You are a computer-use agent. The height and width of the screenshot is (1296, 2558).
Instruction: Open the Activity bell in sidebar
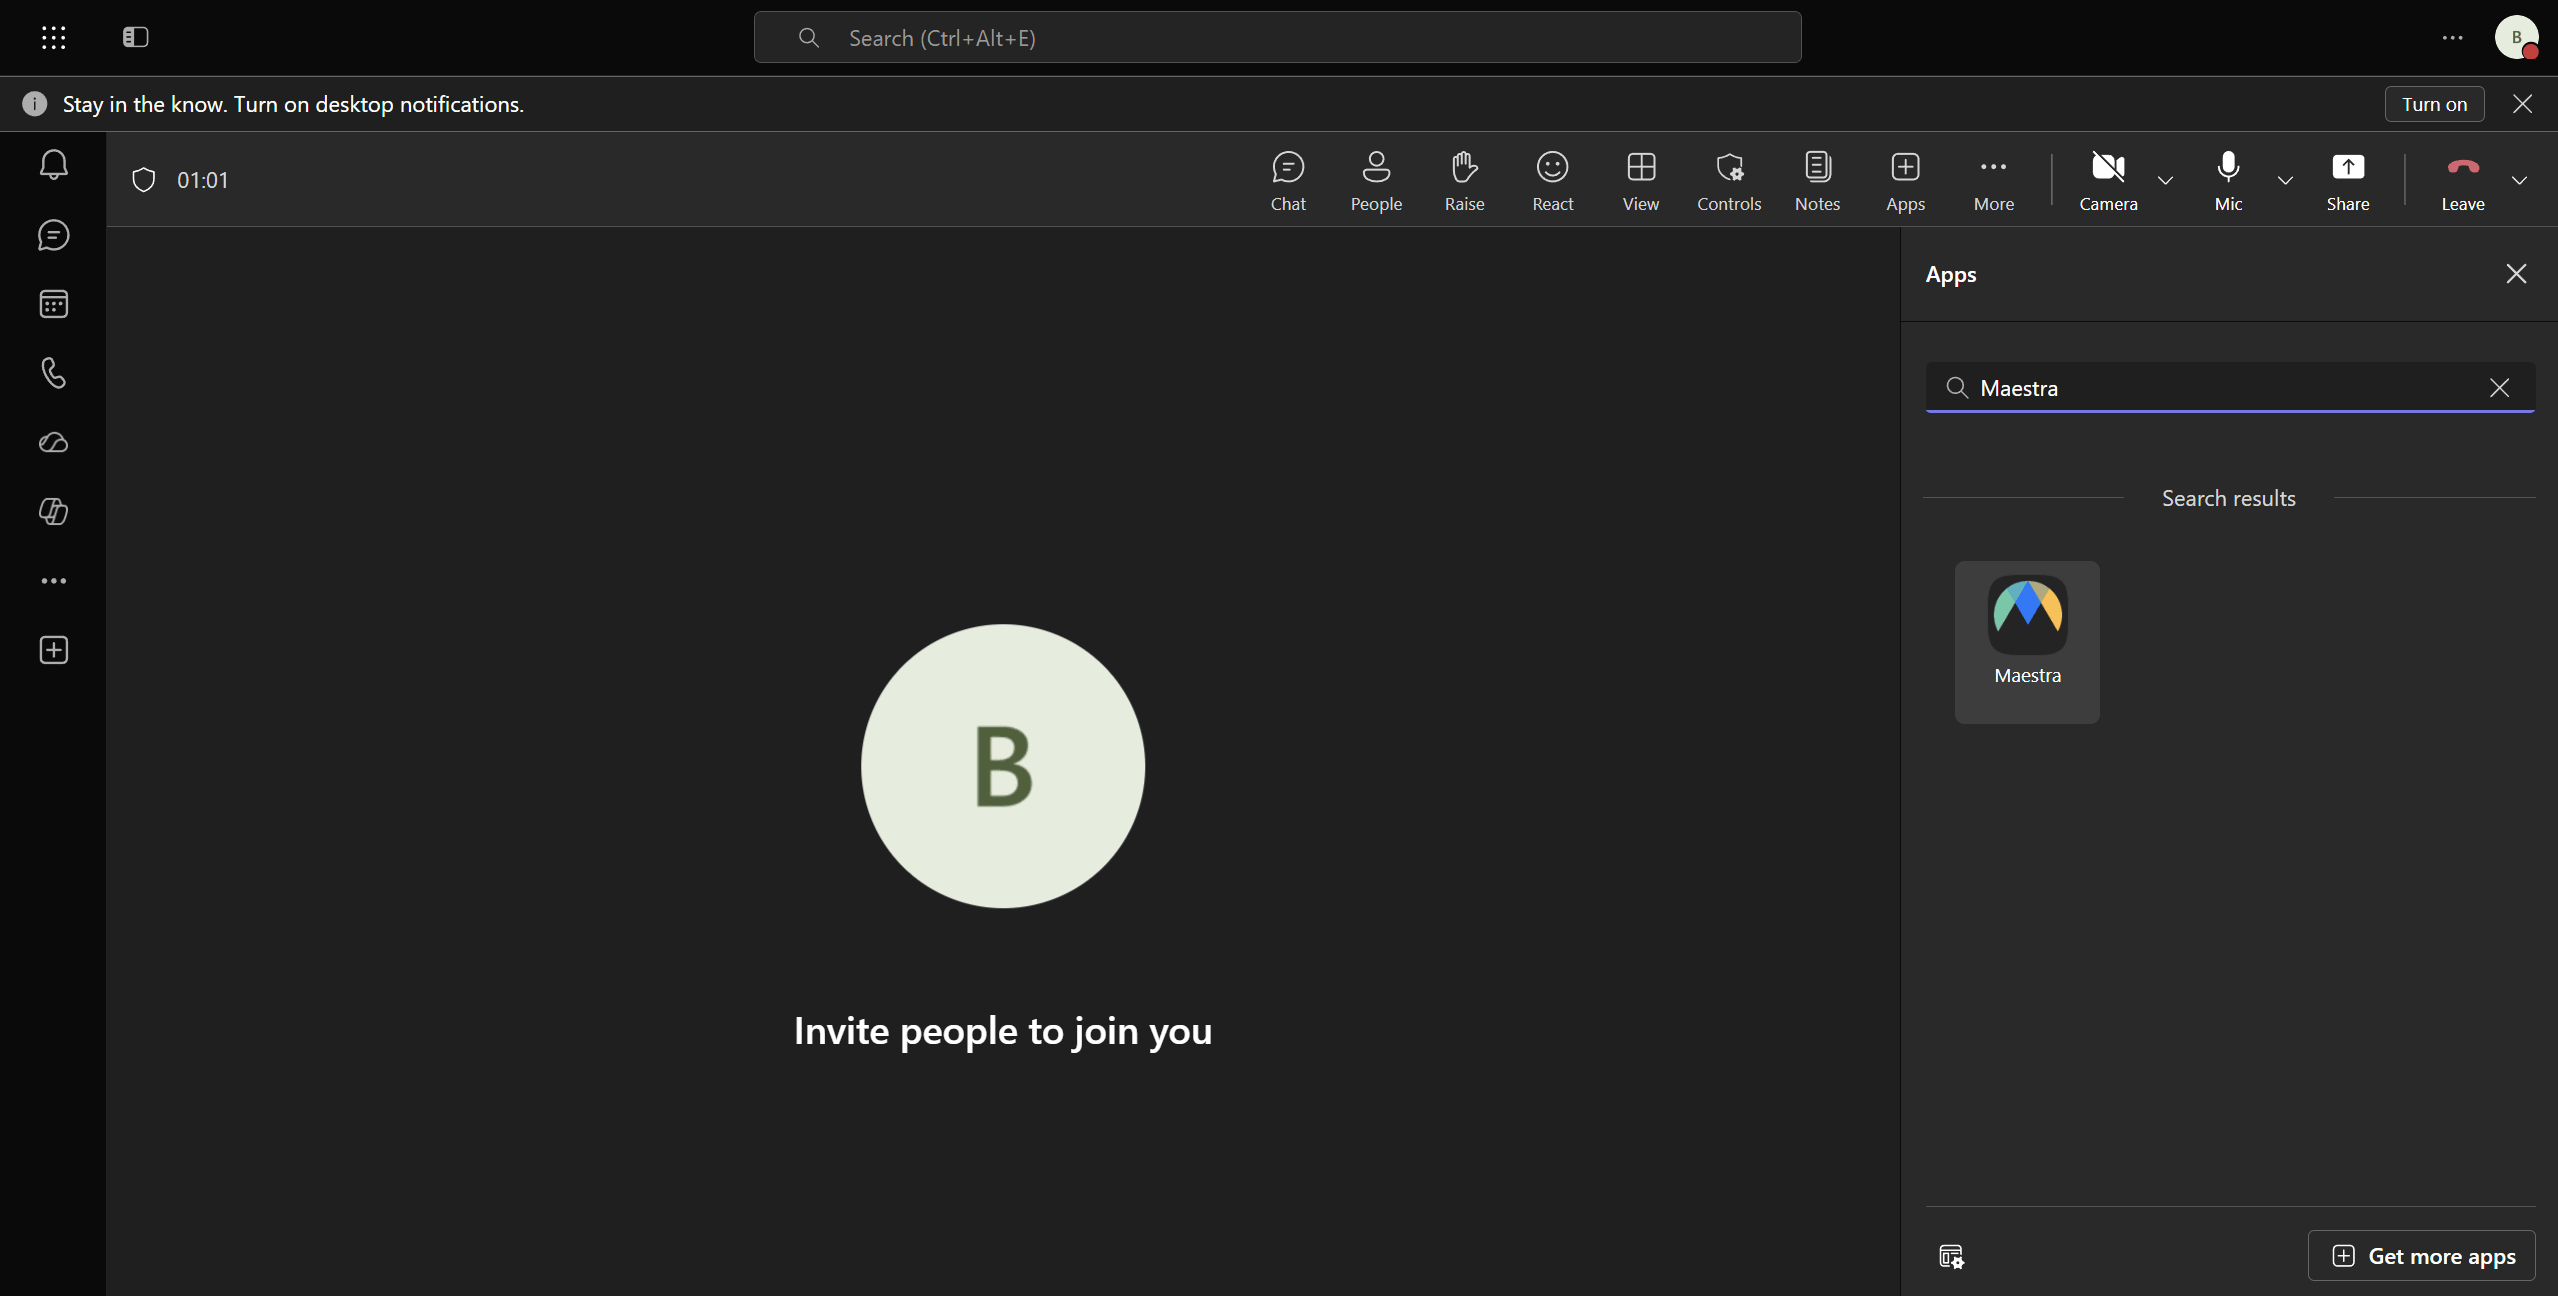(x=54, y=165)
